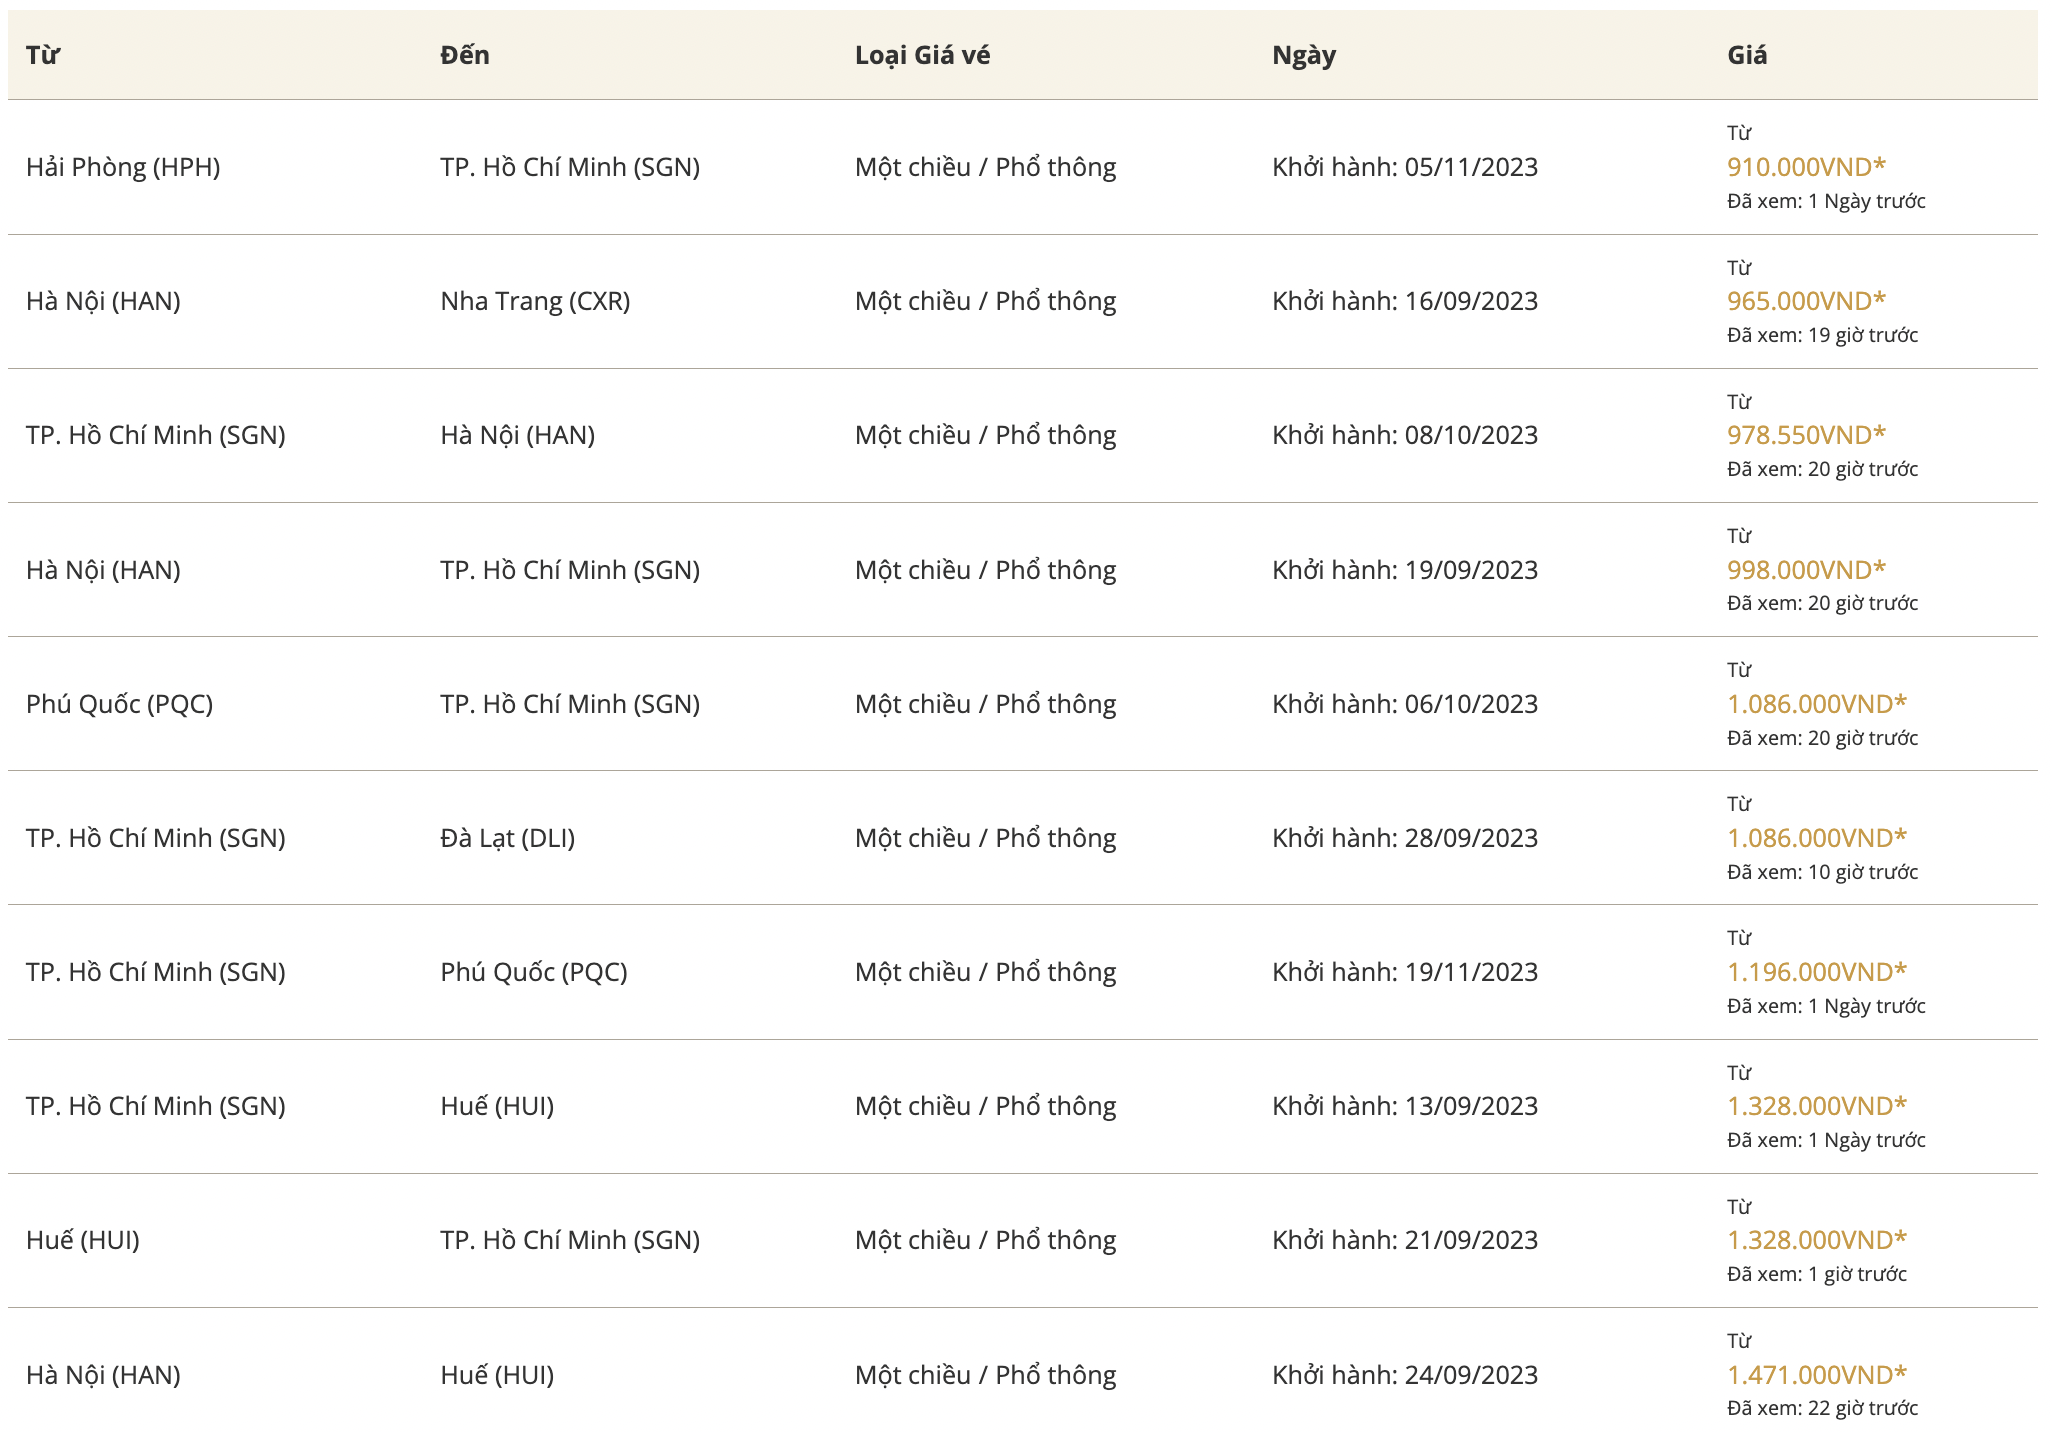Click departure date 13/09/2023 to Huế
The height and width of the screenshot is (1432, 2052).
pos(1405,1106)
